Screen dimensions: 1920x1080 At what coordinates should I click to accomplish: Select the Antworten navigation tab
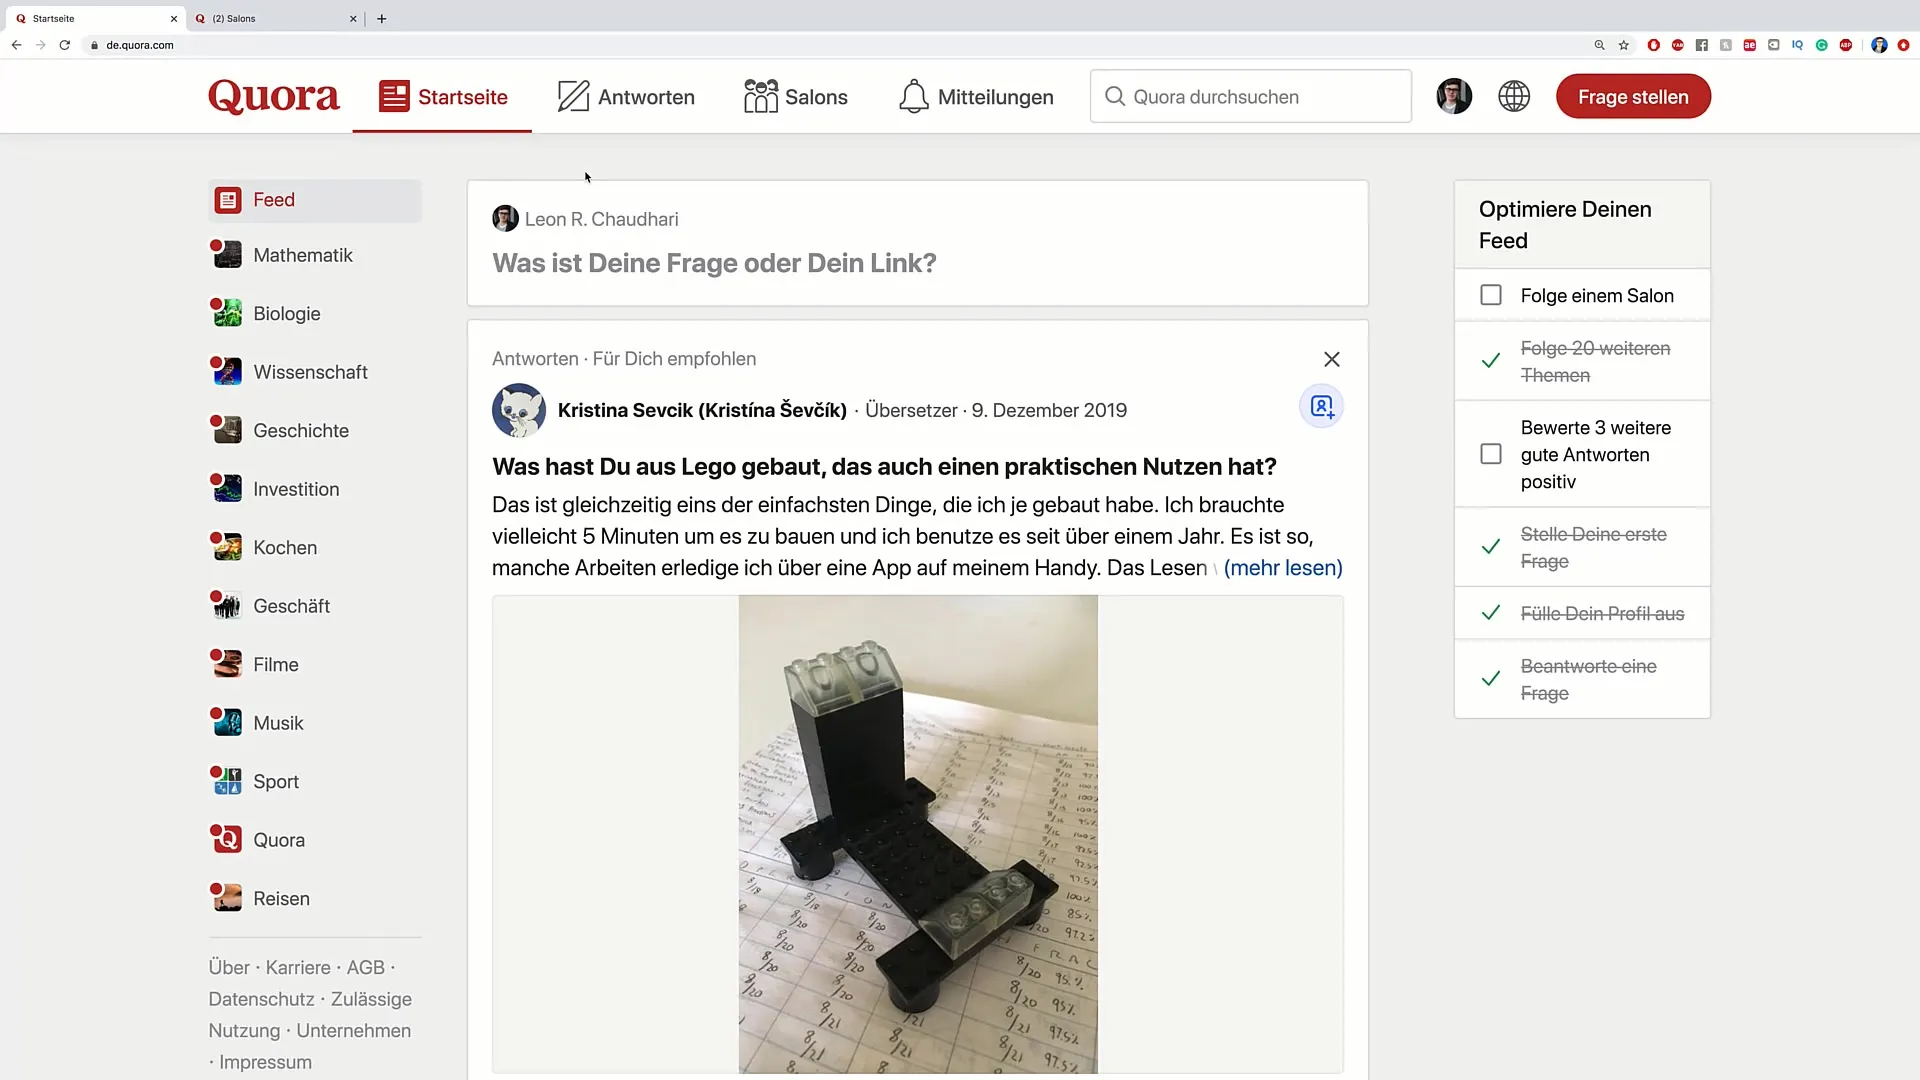[x=625, y=96]
